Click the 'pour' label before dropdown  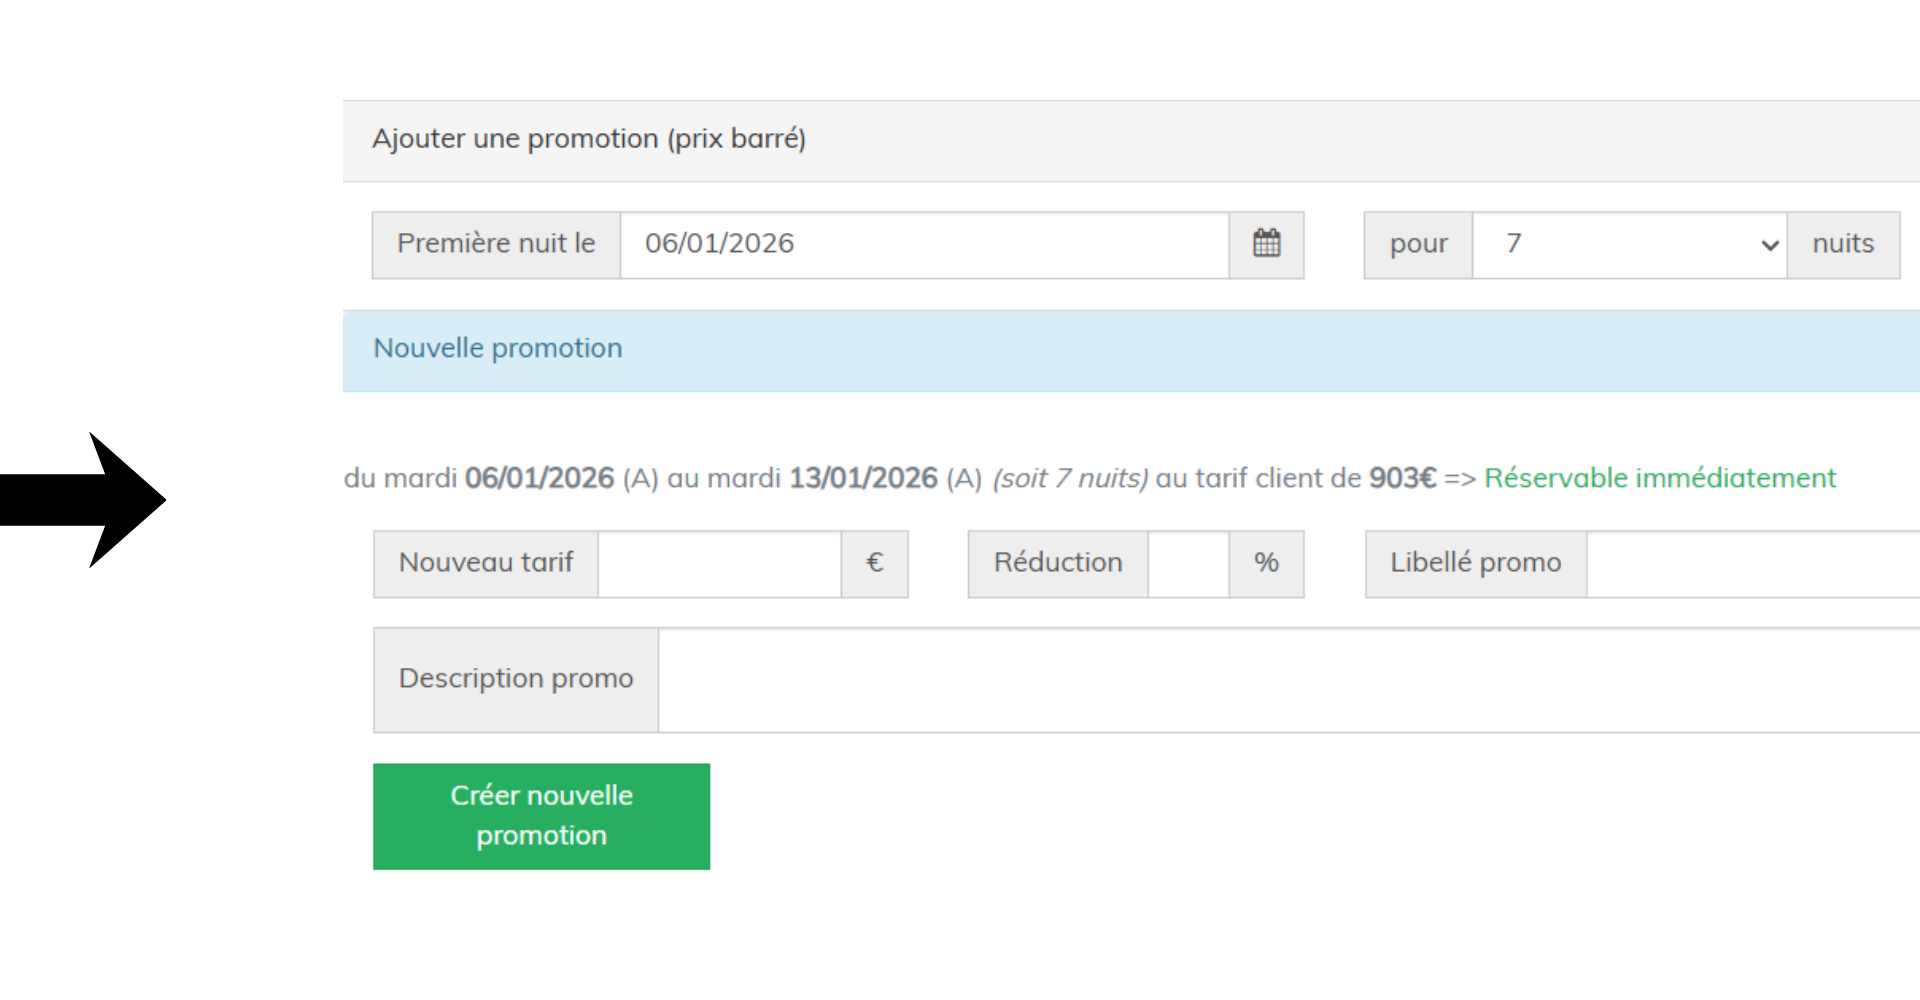point(1418,245)
